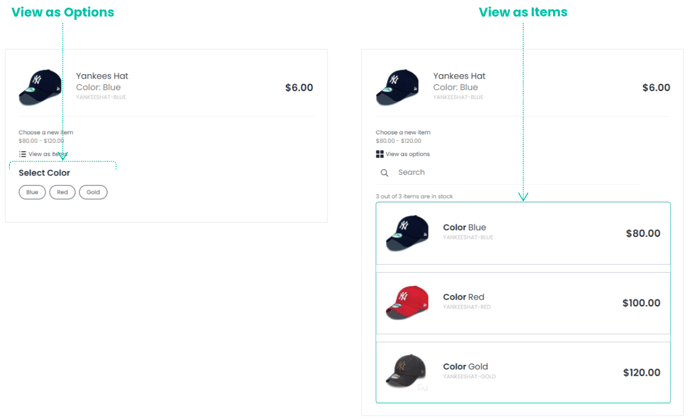Screen dimensions: 688x419
Task: Click the blue Yankees hat thumbnail in list
Action: point(407,233)
